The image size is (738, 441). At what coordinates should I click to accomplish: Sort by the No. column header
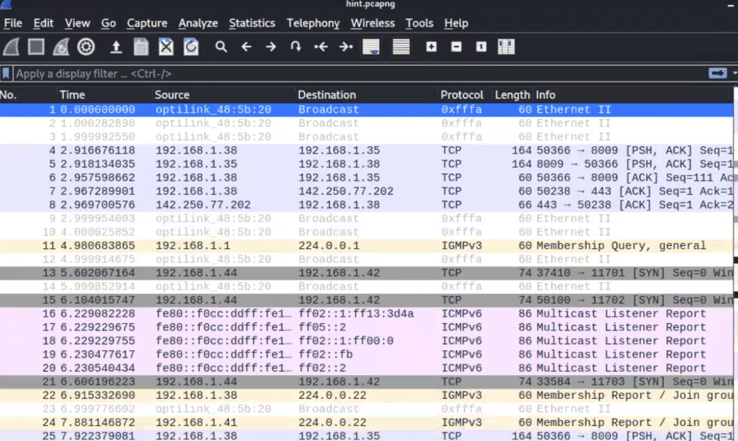[x=28, y=95]
